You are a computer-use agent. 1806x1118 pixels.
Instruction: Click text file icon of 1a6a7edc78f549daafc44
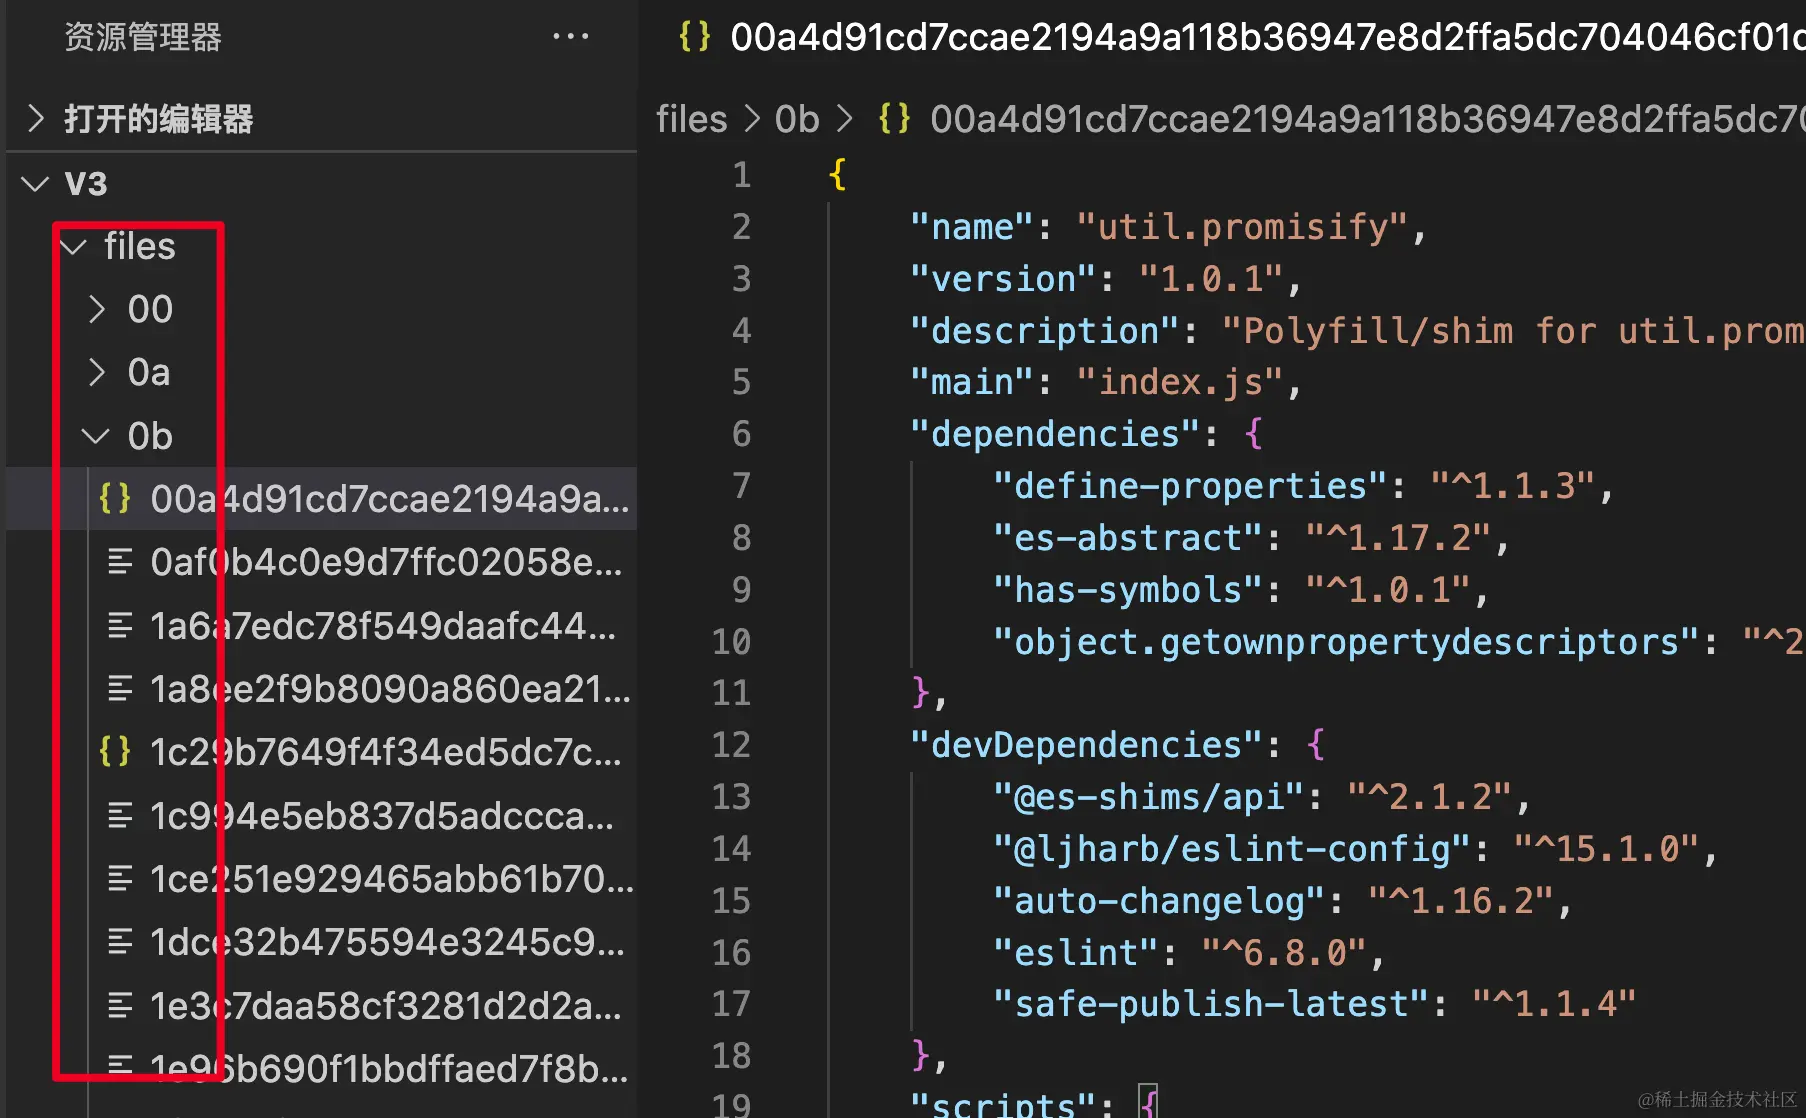(x=120, y=625)
